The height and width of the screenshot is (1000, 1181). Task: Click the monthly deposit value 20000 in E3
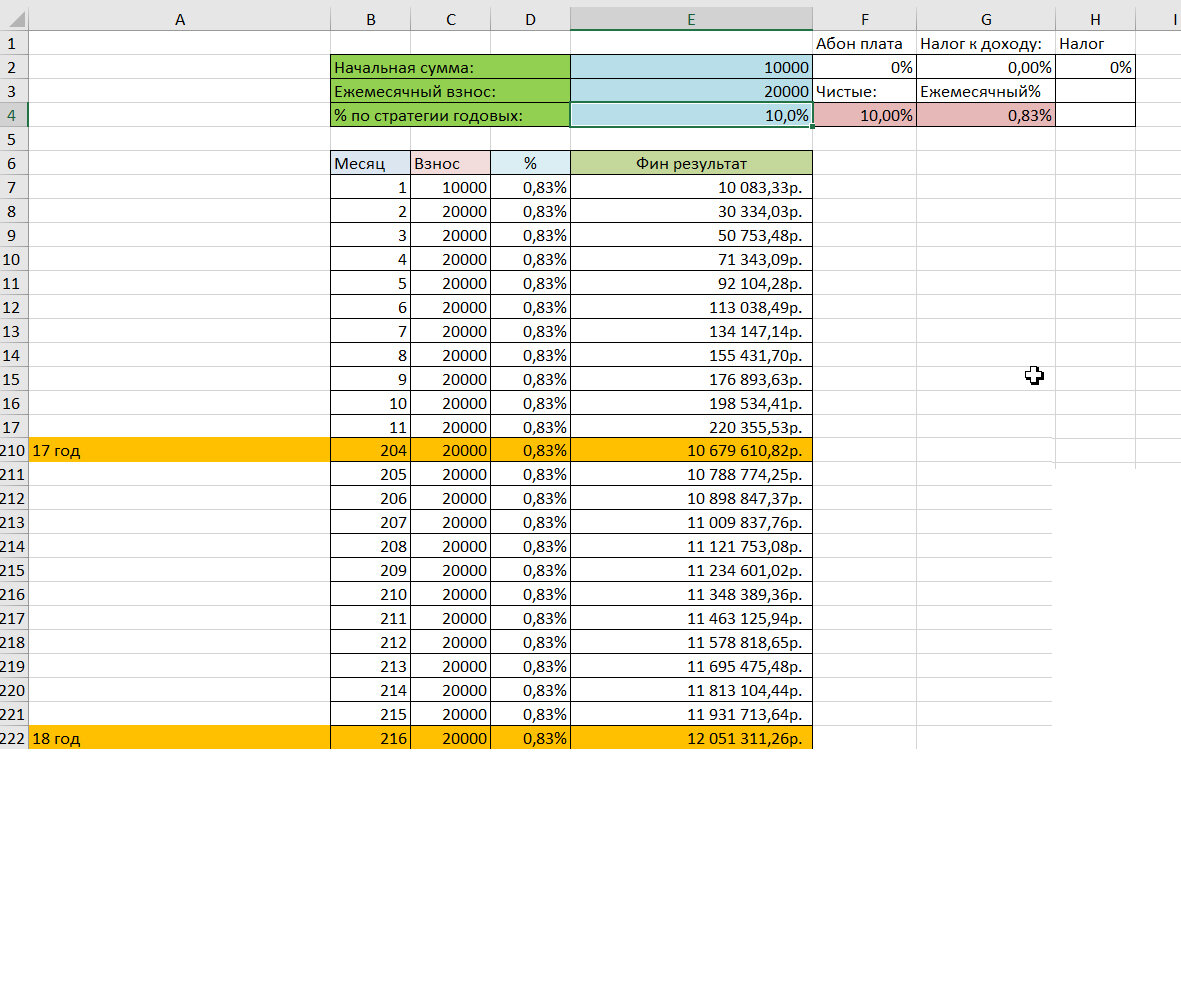click(x=691, y=91)
